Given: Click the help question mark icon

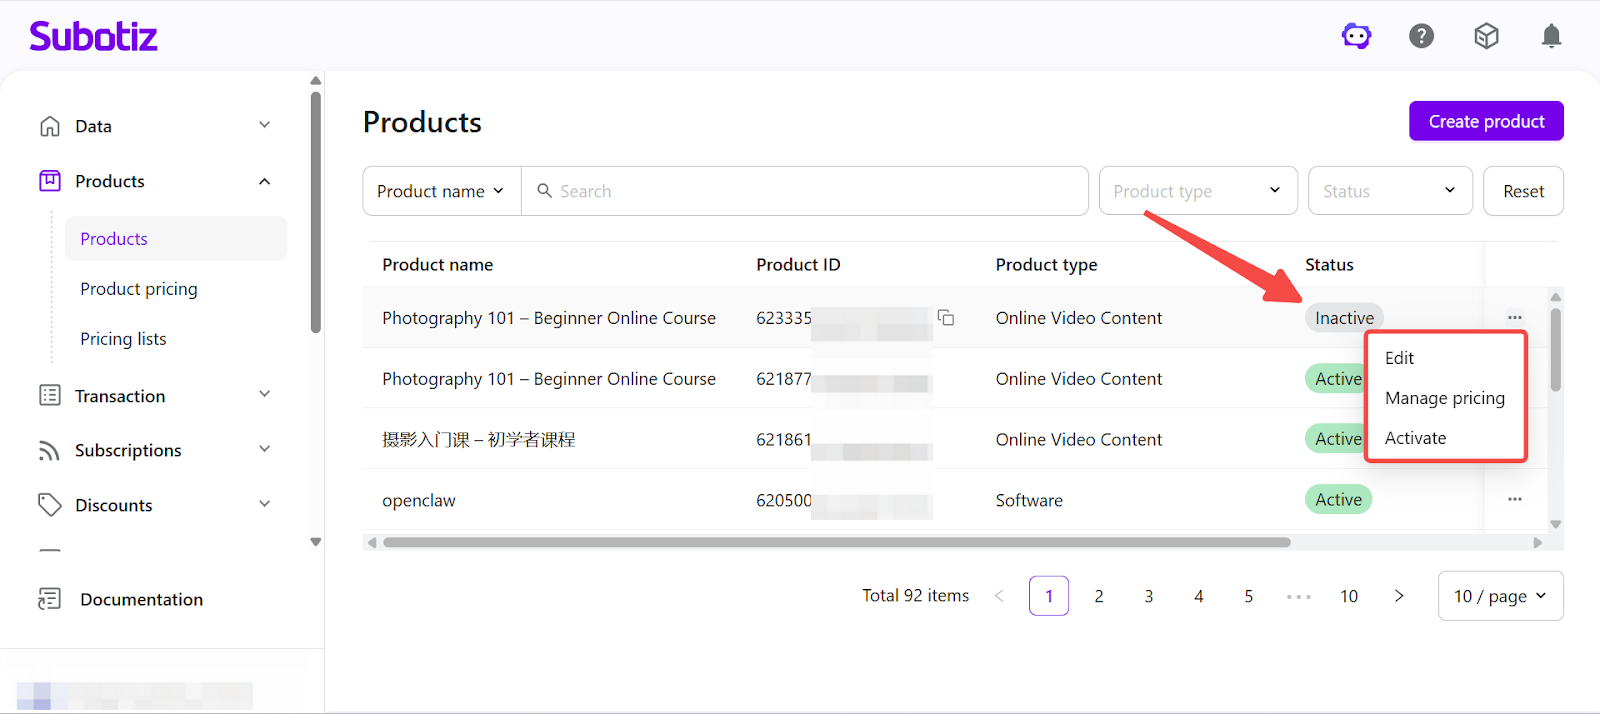Looking at the screenshot, I should point(1421,37).
